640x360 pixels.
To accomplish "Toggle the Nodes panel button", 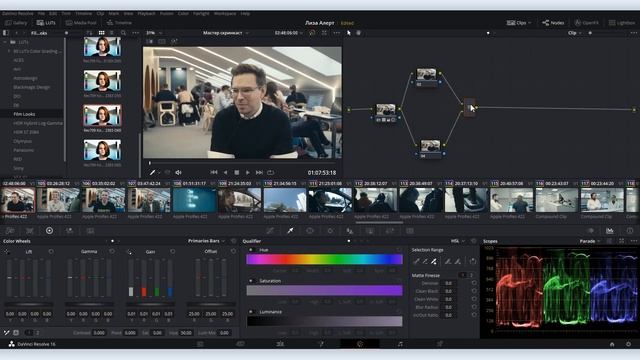I will [553, 23].
